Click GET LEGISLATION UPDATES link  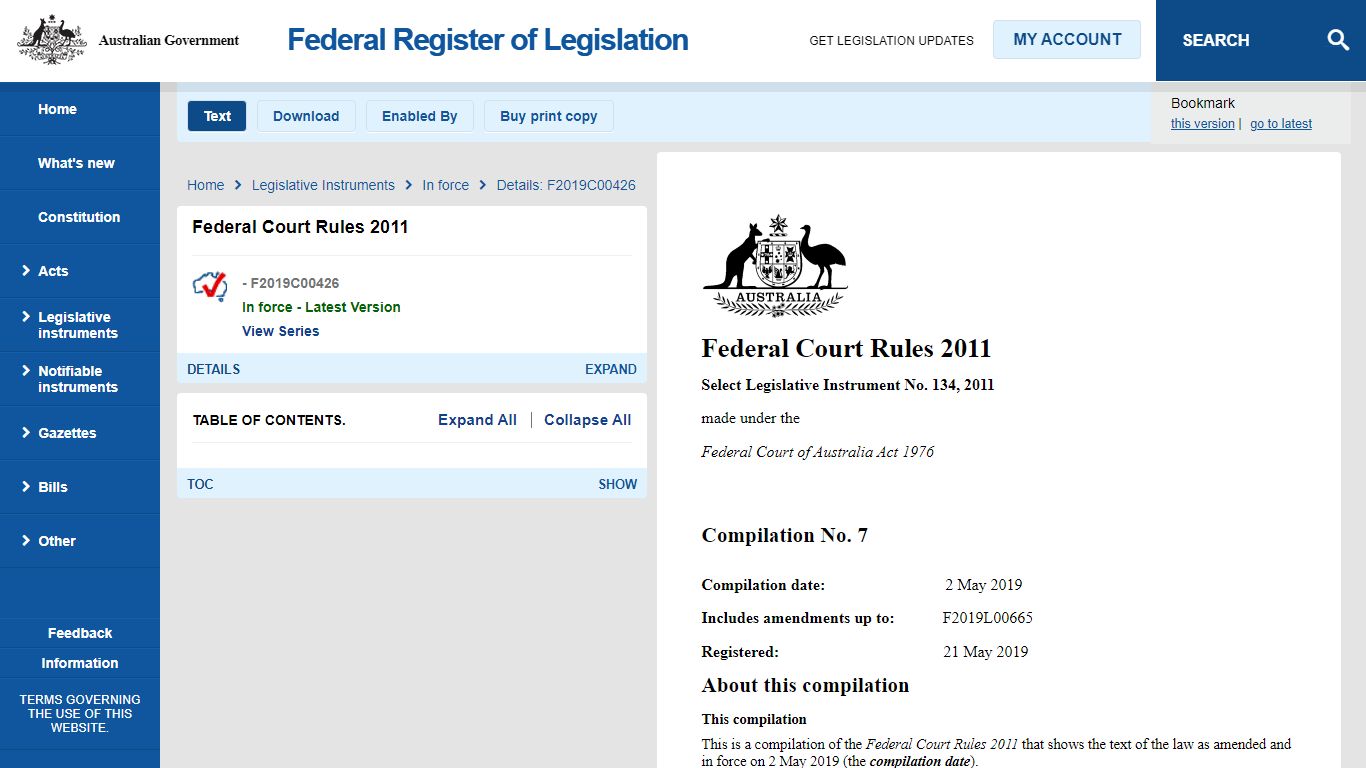(891, 41)
